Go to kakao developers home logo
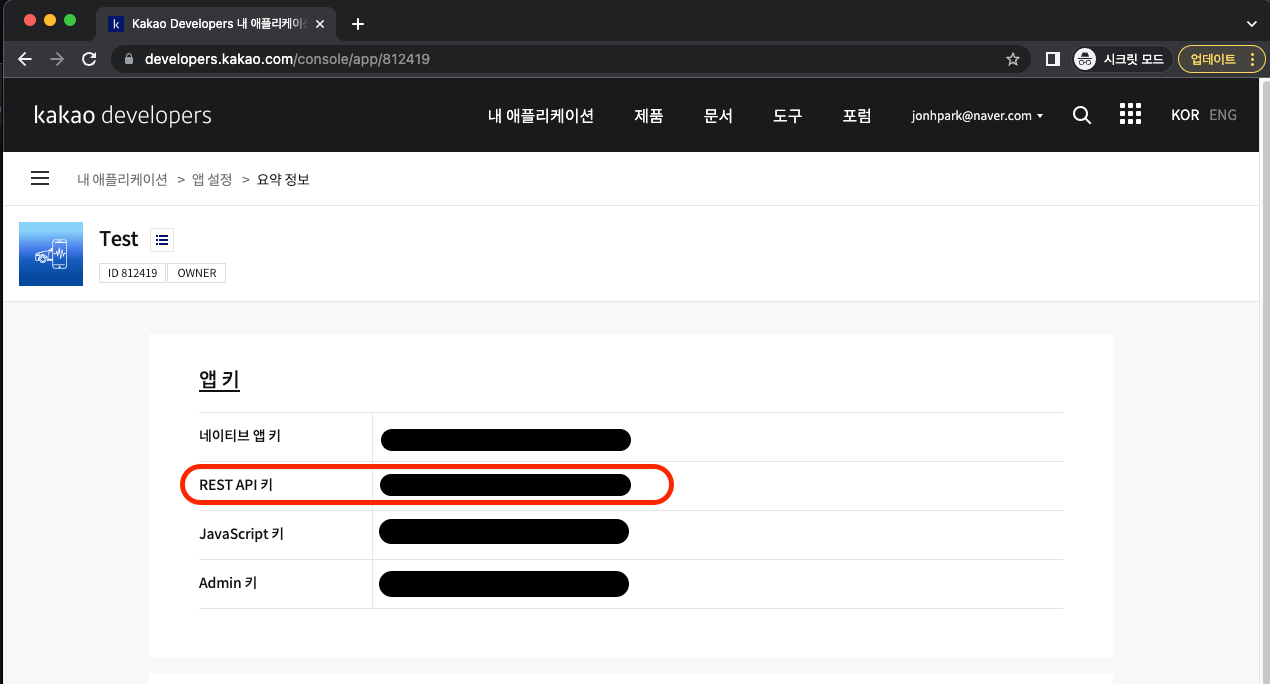Image resolution: width=1270 pixels, height=684 pixels. tap(123, 115)
